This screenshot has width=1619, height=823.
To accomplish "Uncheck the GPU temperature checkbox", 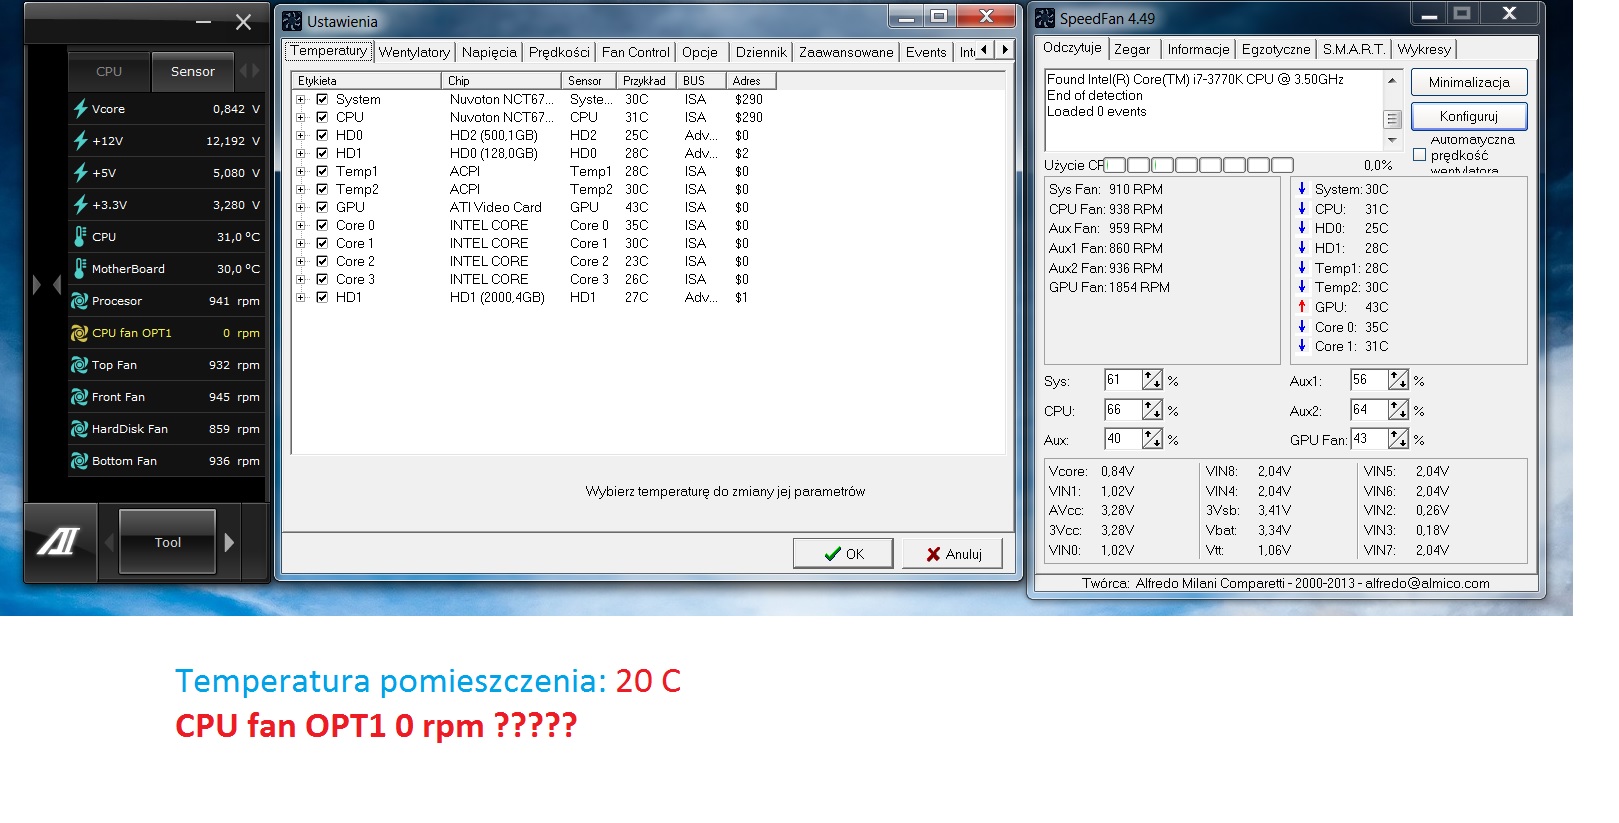I will 322,207.
